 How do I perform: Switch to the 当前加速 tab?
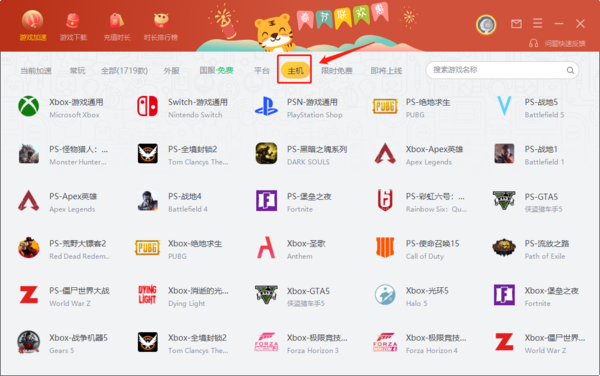36,71
